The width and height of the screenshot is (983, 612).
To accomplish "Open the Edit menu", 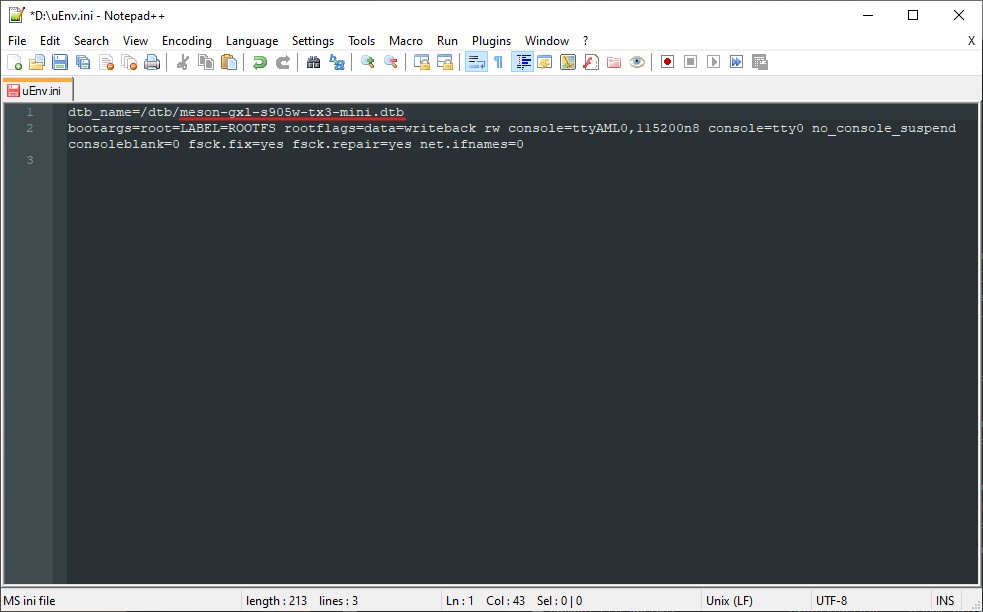I will tap(50, 41).
